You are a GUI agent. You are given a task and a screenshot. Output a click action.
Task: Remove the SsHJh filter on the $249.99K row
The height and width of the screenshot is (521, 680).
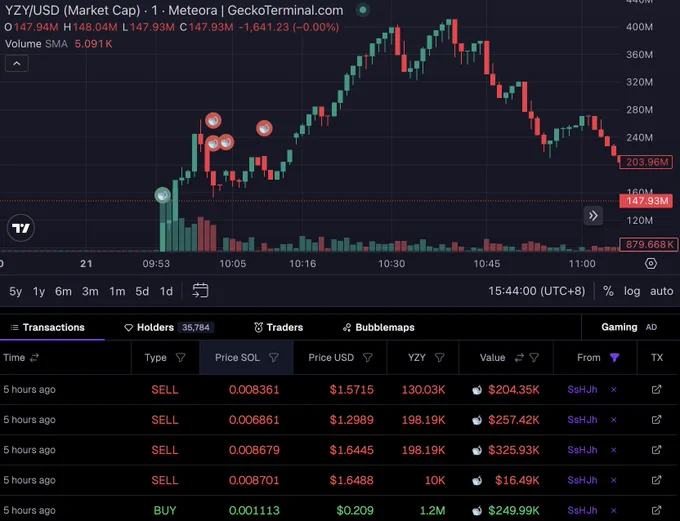tap(614, 510)
